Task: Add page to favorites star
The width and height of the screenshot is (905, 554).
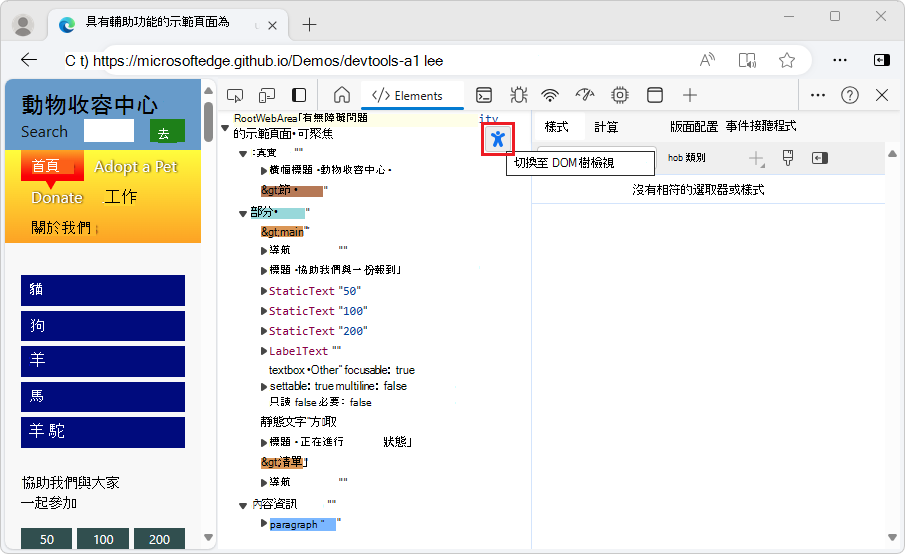Action: [x=787, y=60]
